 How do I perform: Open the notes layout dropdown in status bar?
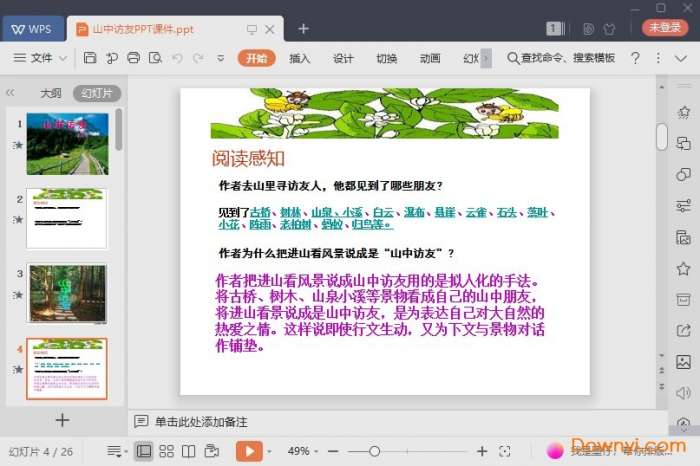click(x=117, y=451)
